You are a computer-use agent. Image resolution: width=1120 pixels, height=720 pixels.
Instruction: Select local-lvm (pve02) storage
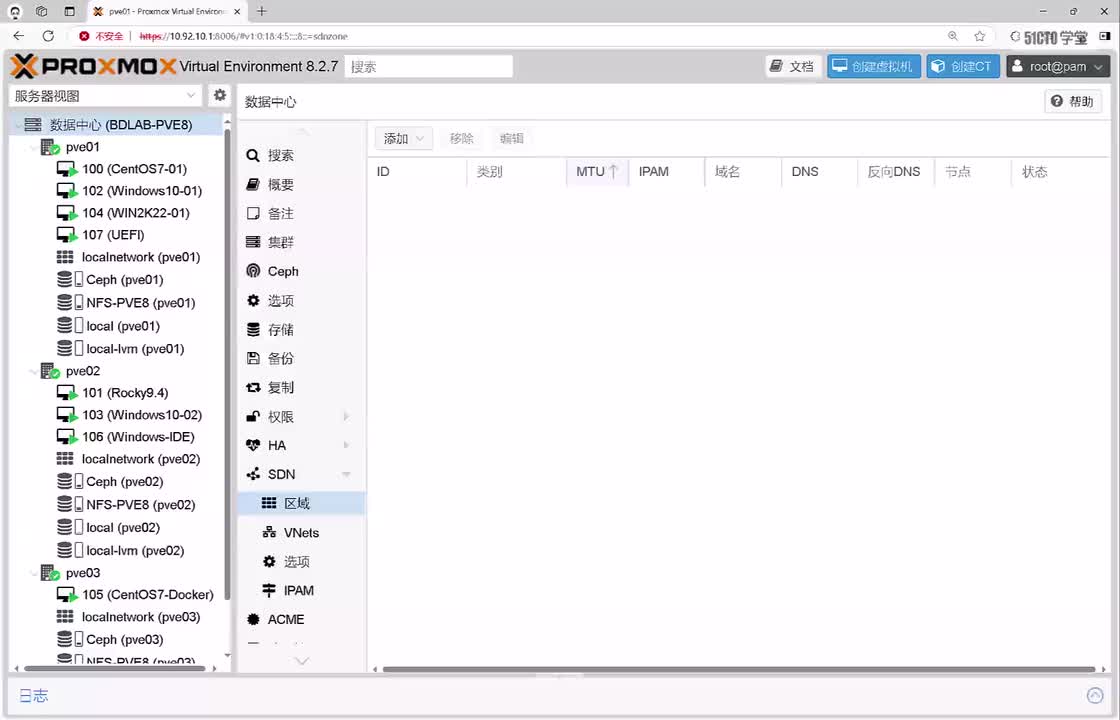[x=134, y=551]
